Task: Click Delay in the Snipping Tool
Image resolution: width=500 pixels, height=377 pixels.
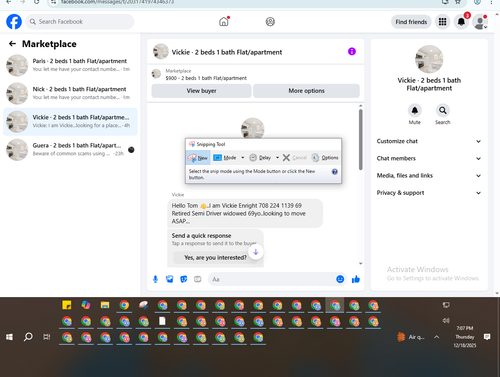Action: 260,158
